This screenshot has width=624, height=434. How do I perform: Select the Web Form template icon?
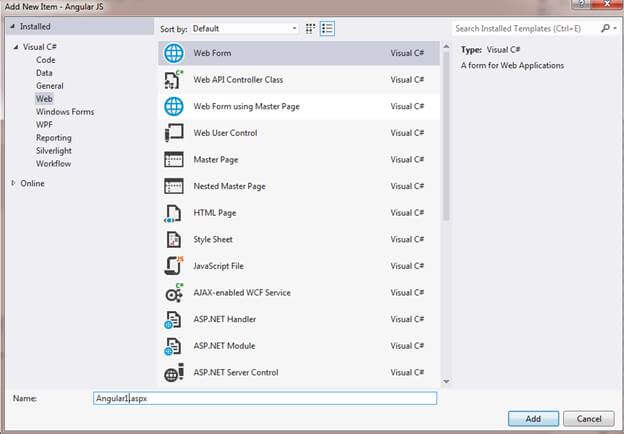pyautogui.click(x=174, y=53)
